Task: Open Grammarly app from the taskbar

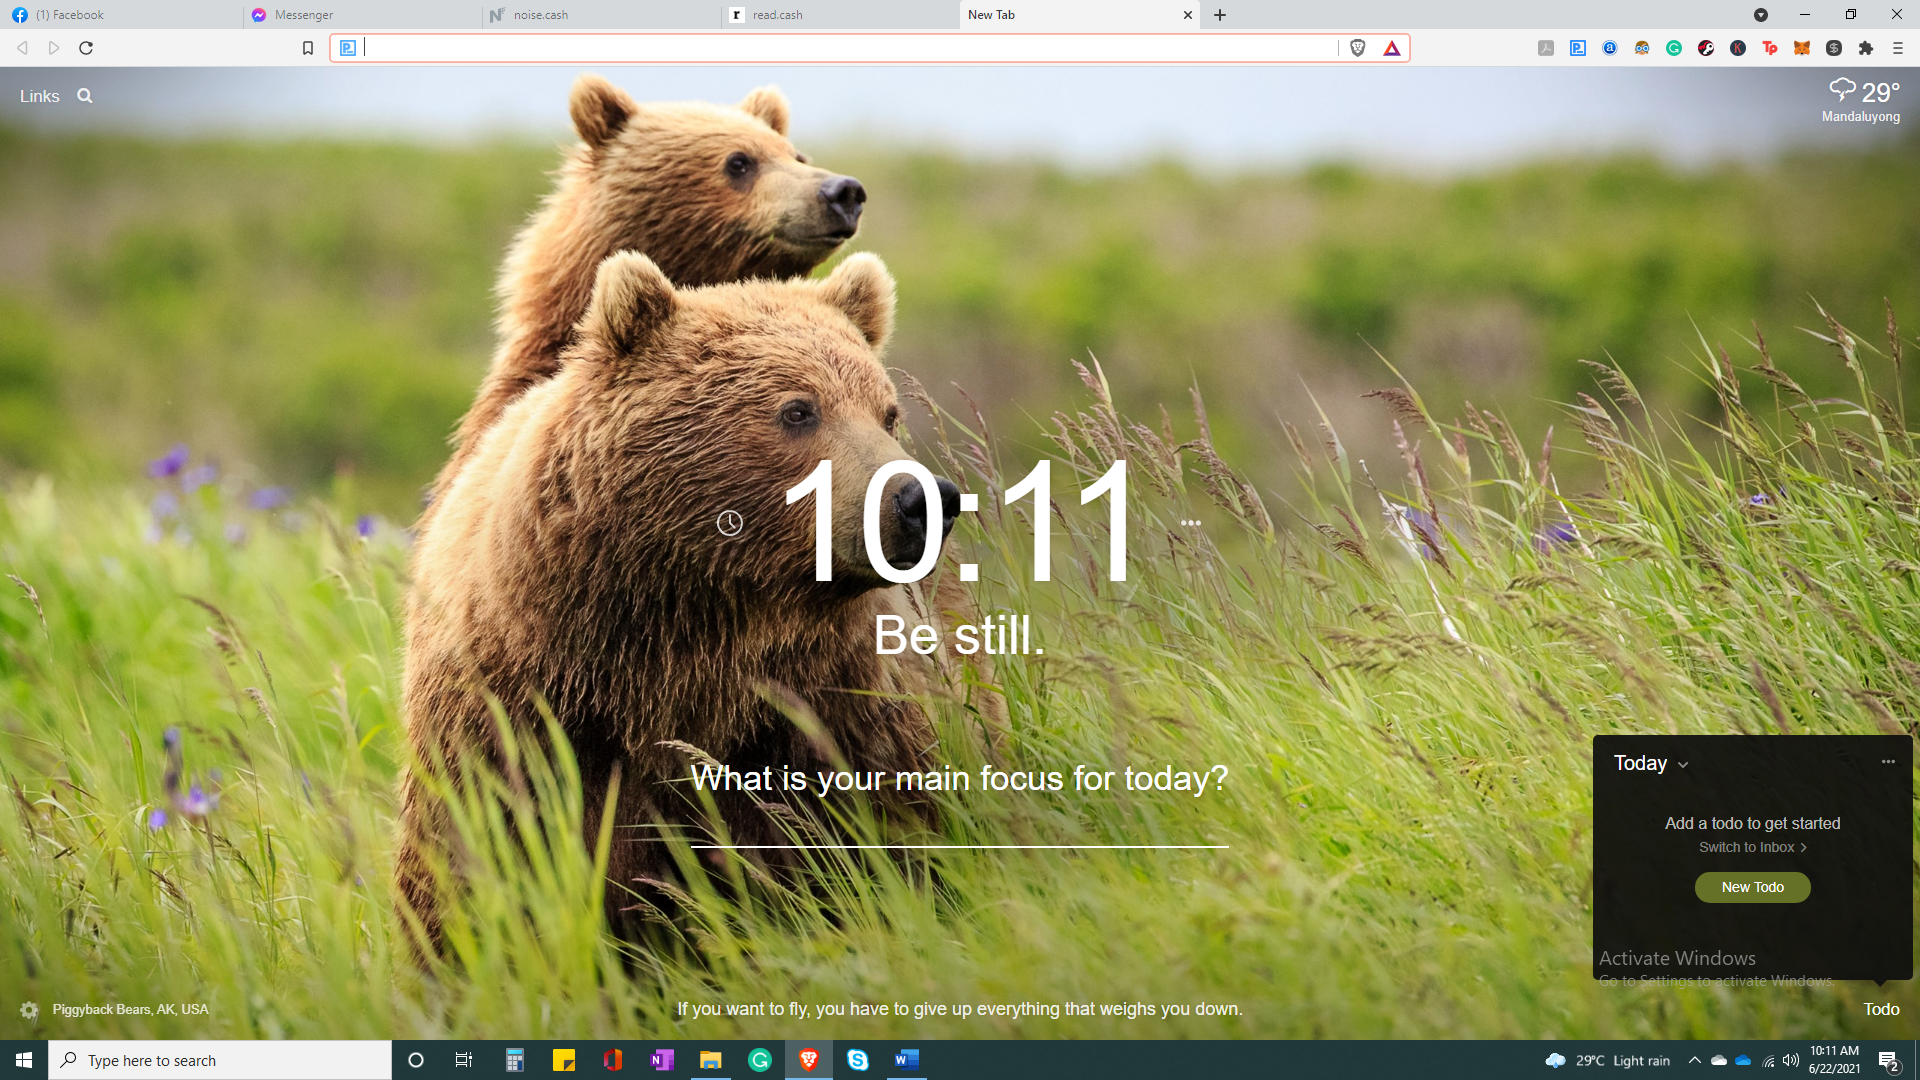Action: 760,1060
